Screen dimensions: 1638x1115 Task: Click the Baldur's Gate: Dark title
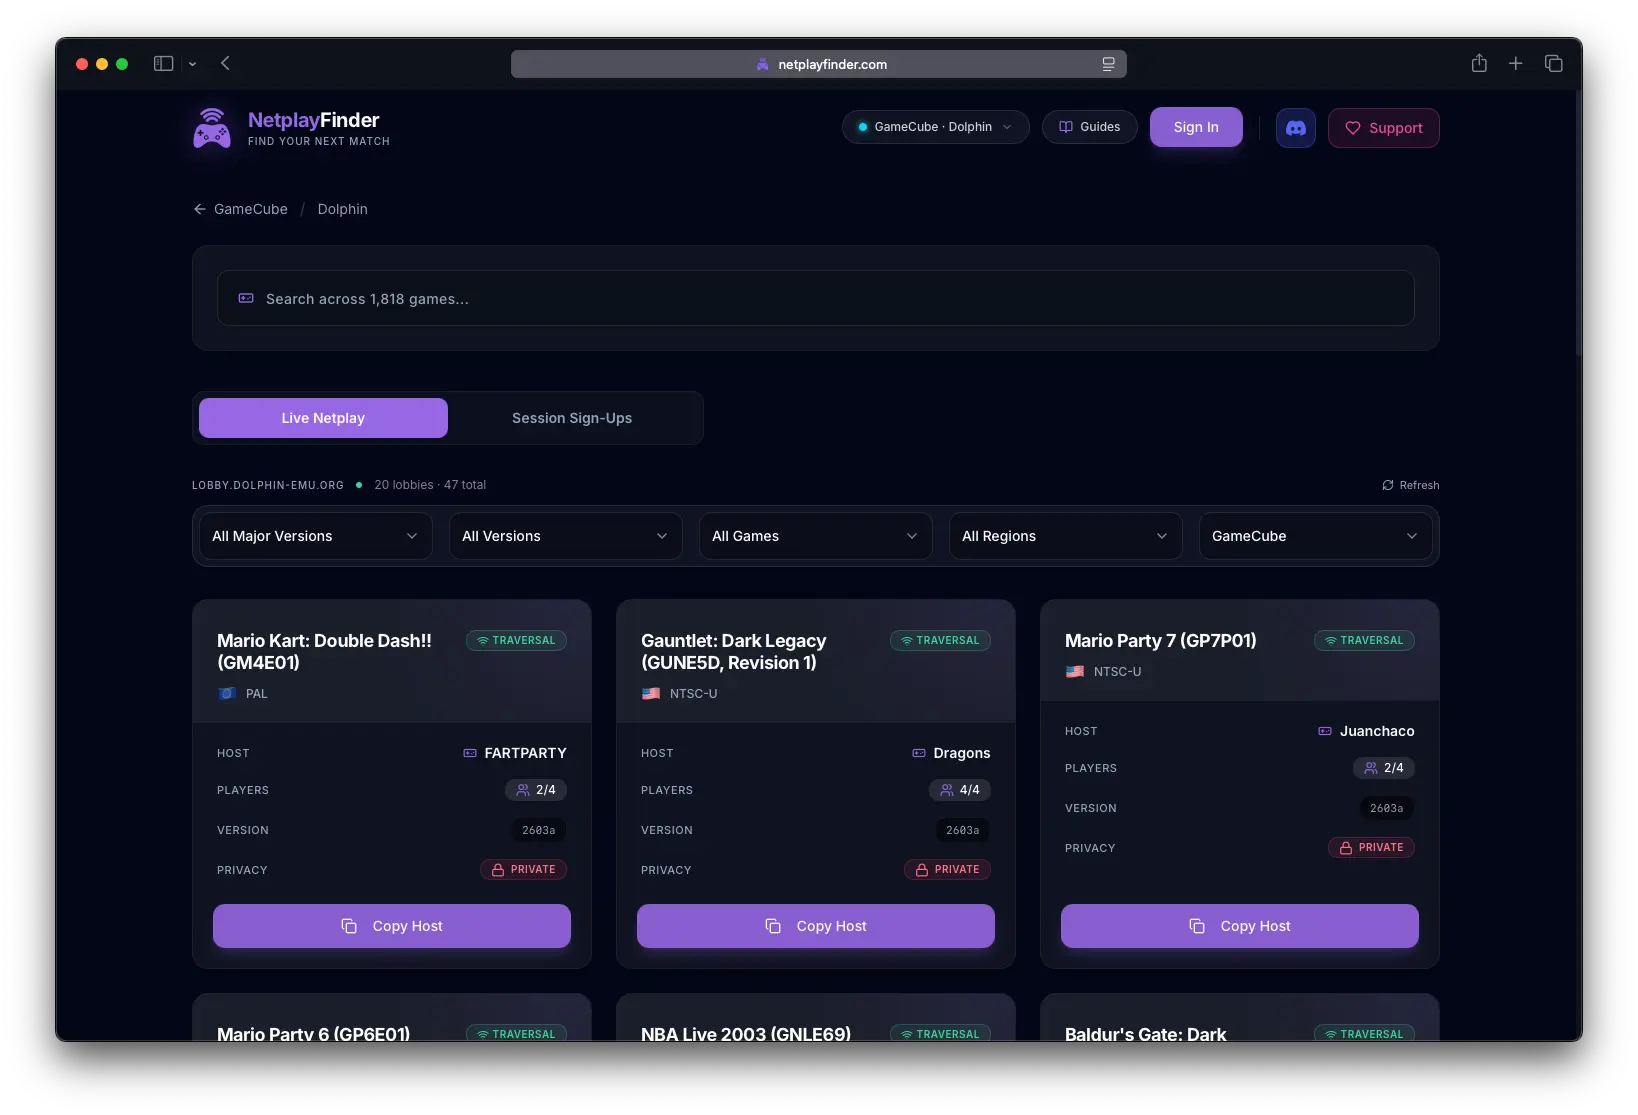point(1146,1033)
